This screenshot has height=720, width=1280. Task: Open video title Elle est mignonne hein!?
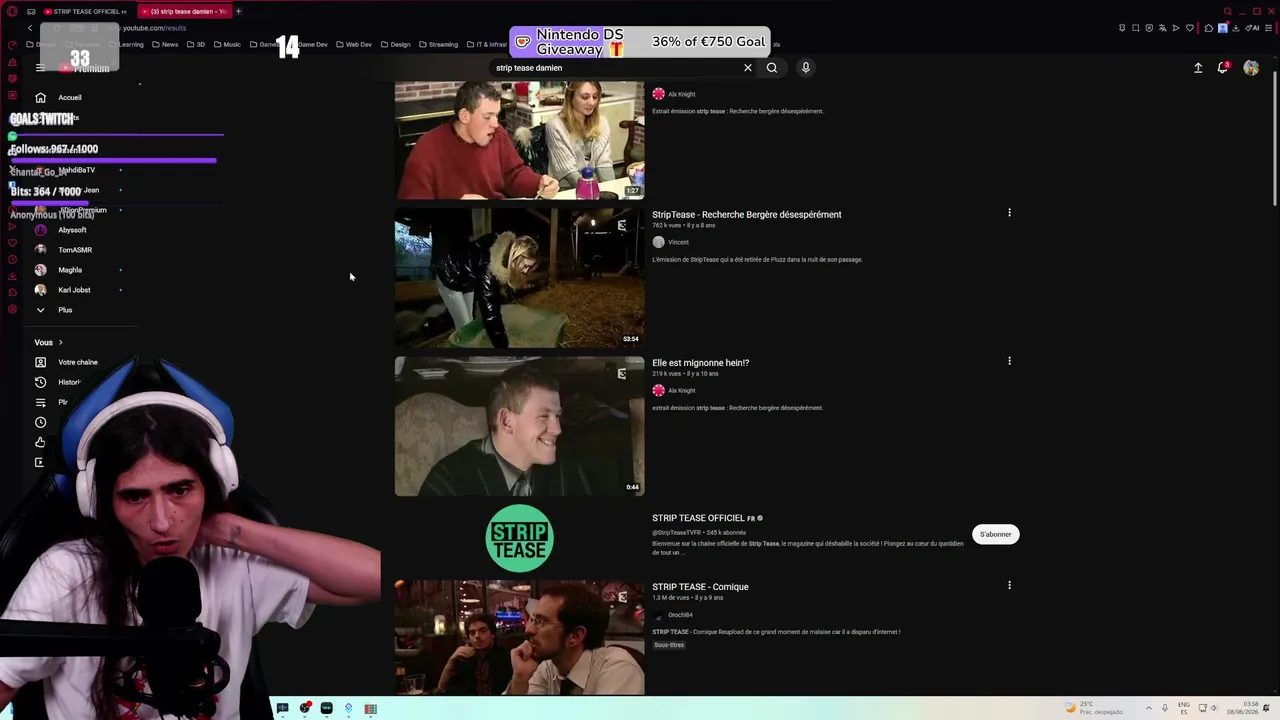pos(700,363)
